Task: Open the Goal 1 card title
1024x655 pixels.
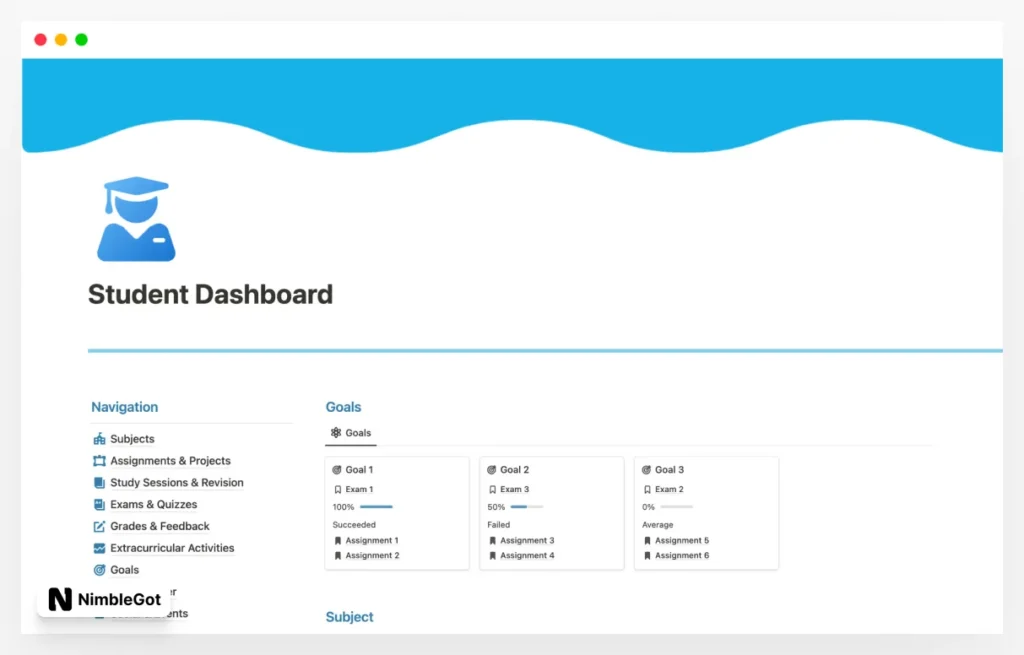Action: tap(359, 470)
